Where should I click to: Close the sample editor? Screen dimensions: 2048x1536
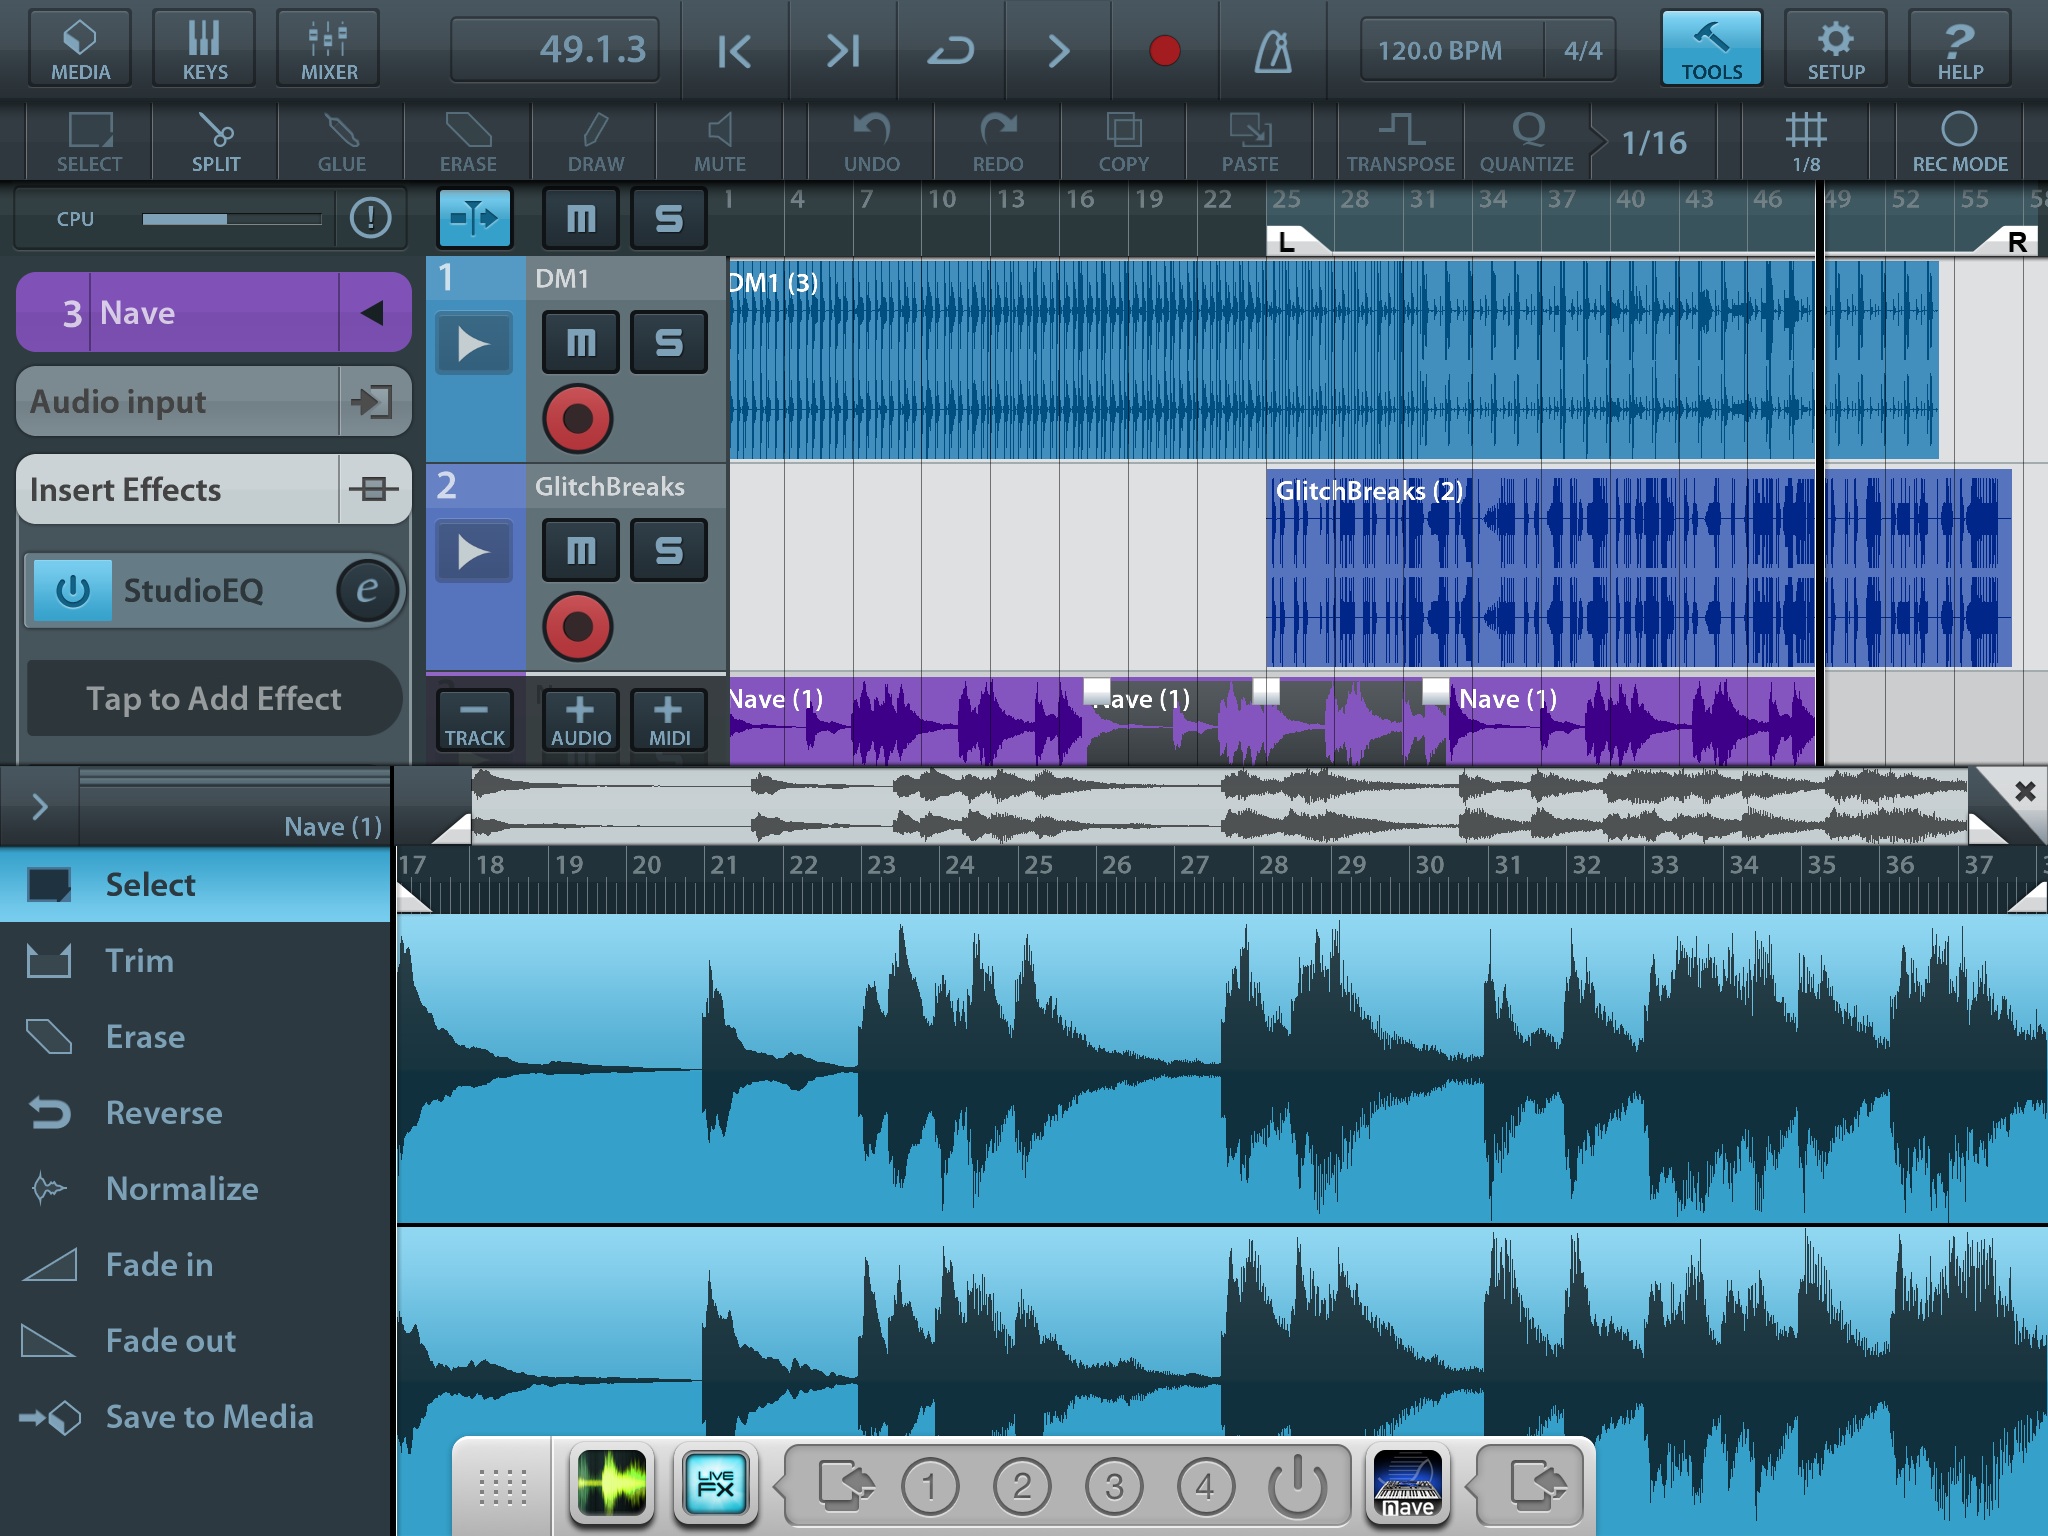[x=2024, y=792]
